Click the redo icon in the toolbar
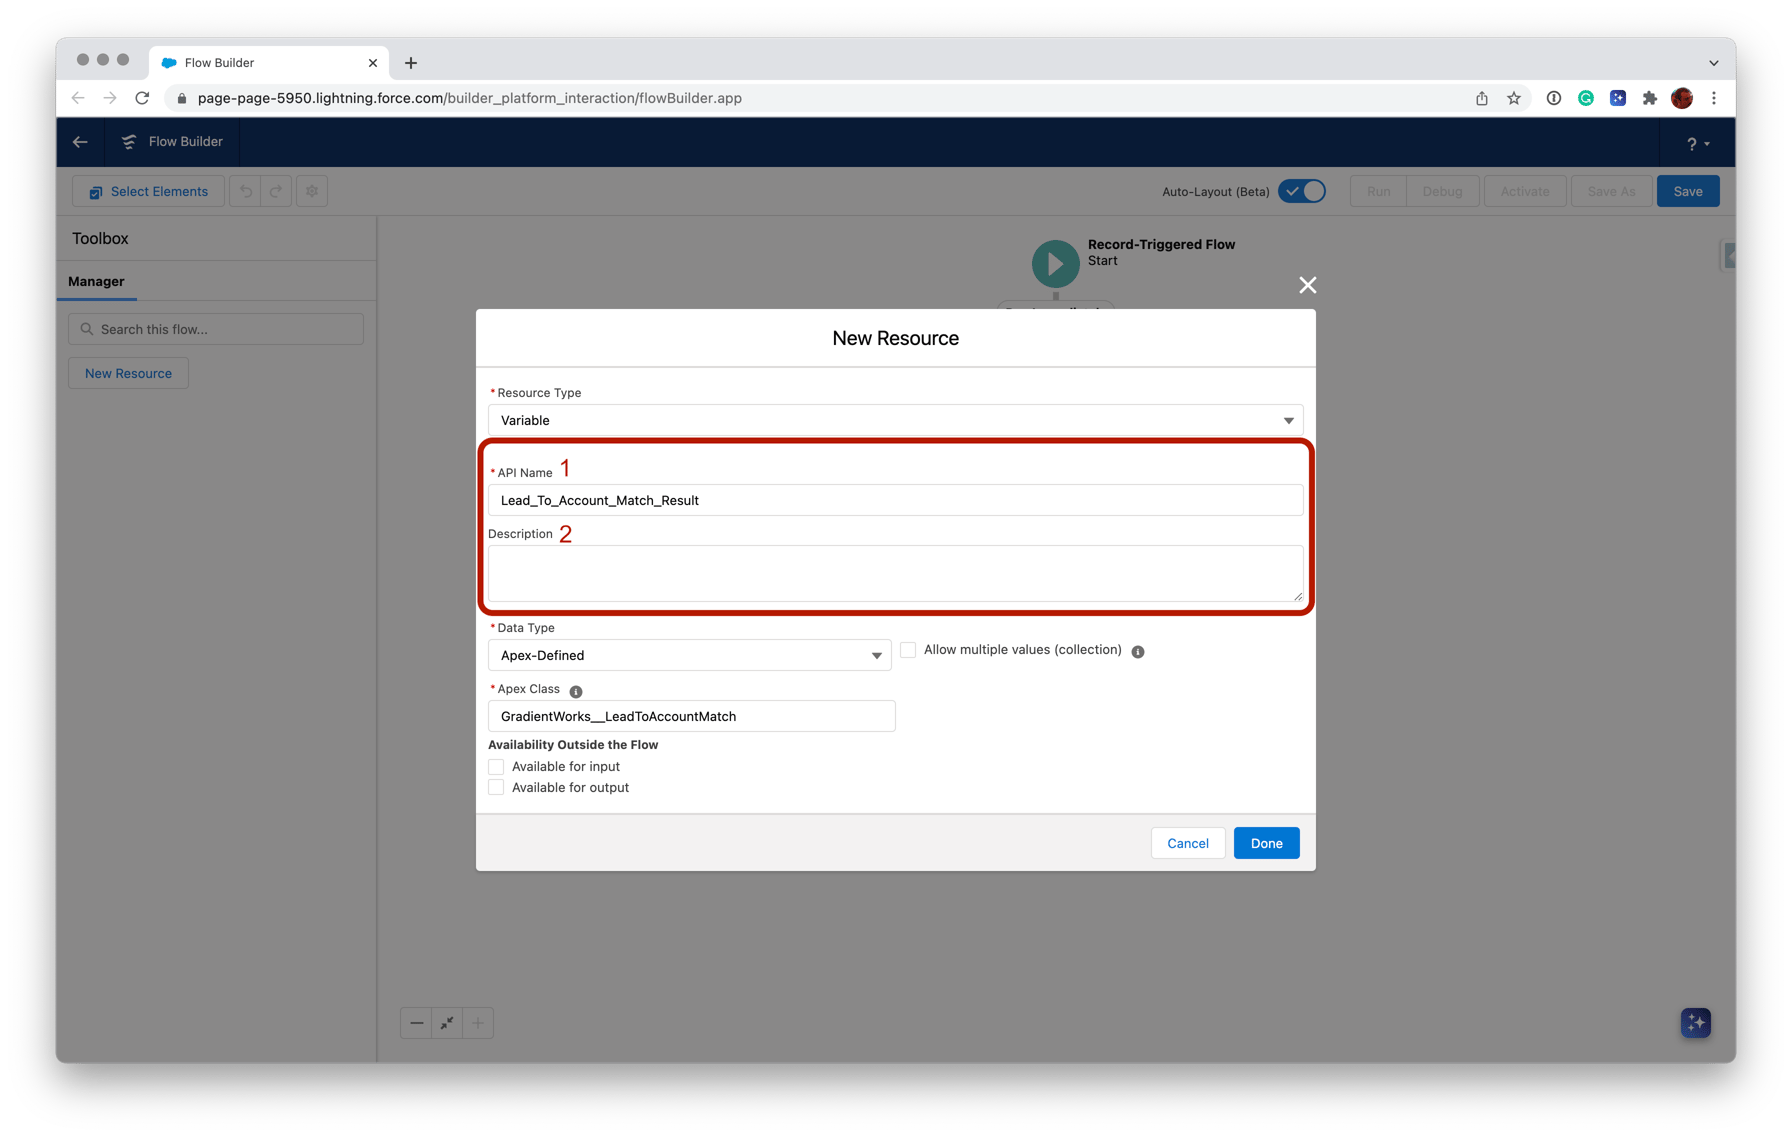 click(275, 191)
